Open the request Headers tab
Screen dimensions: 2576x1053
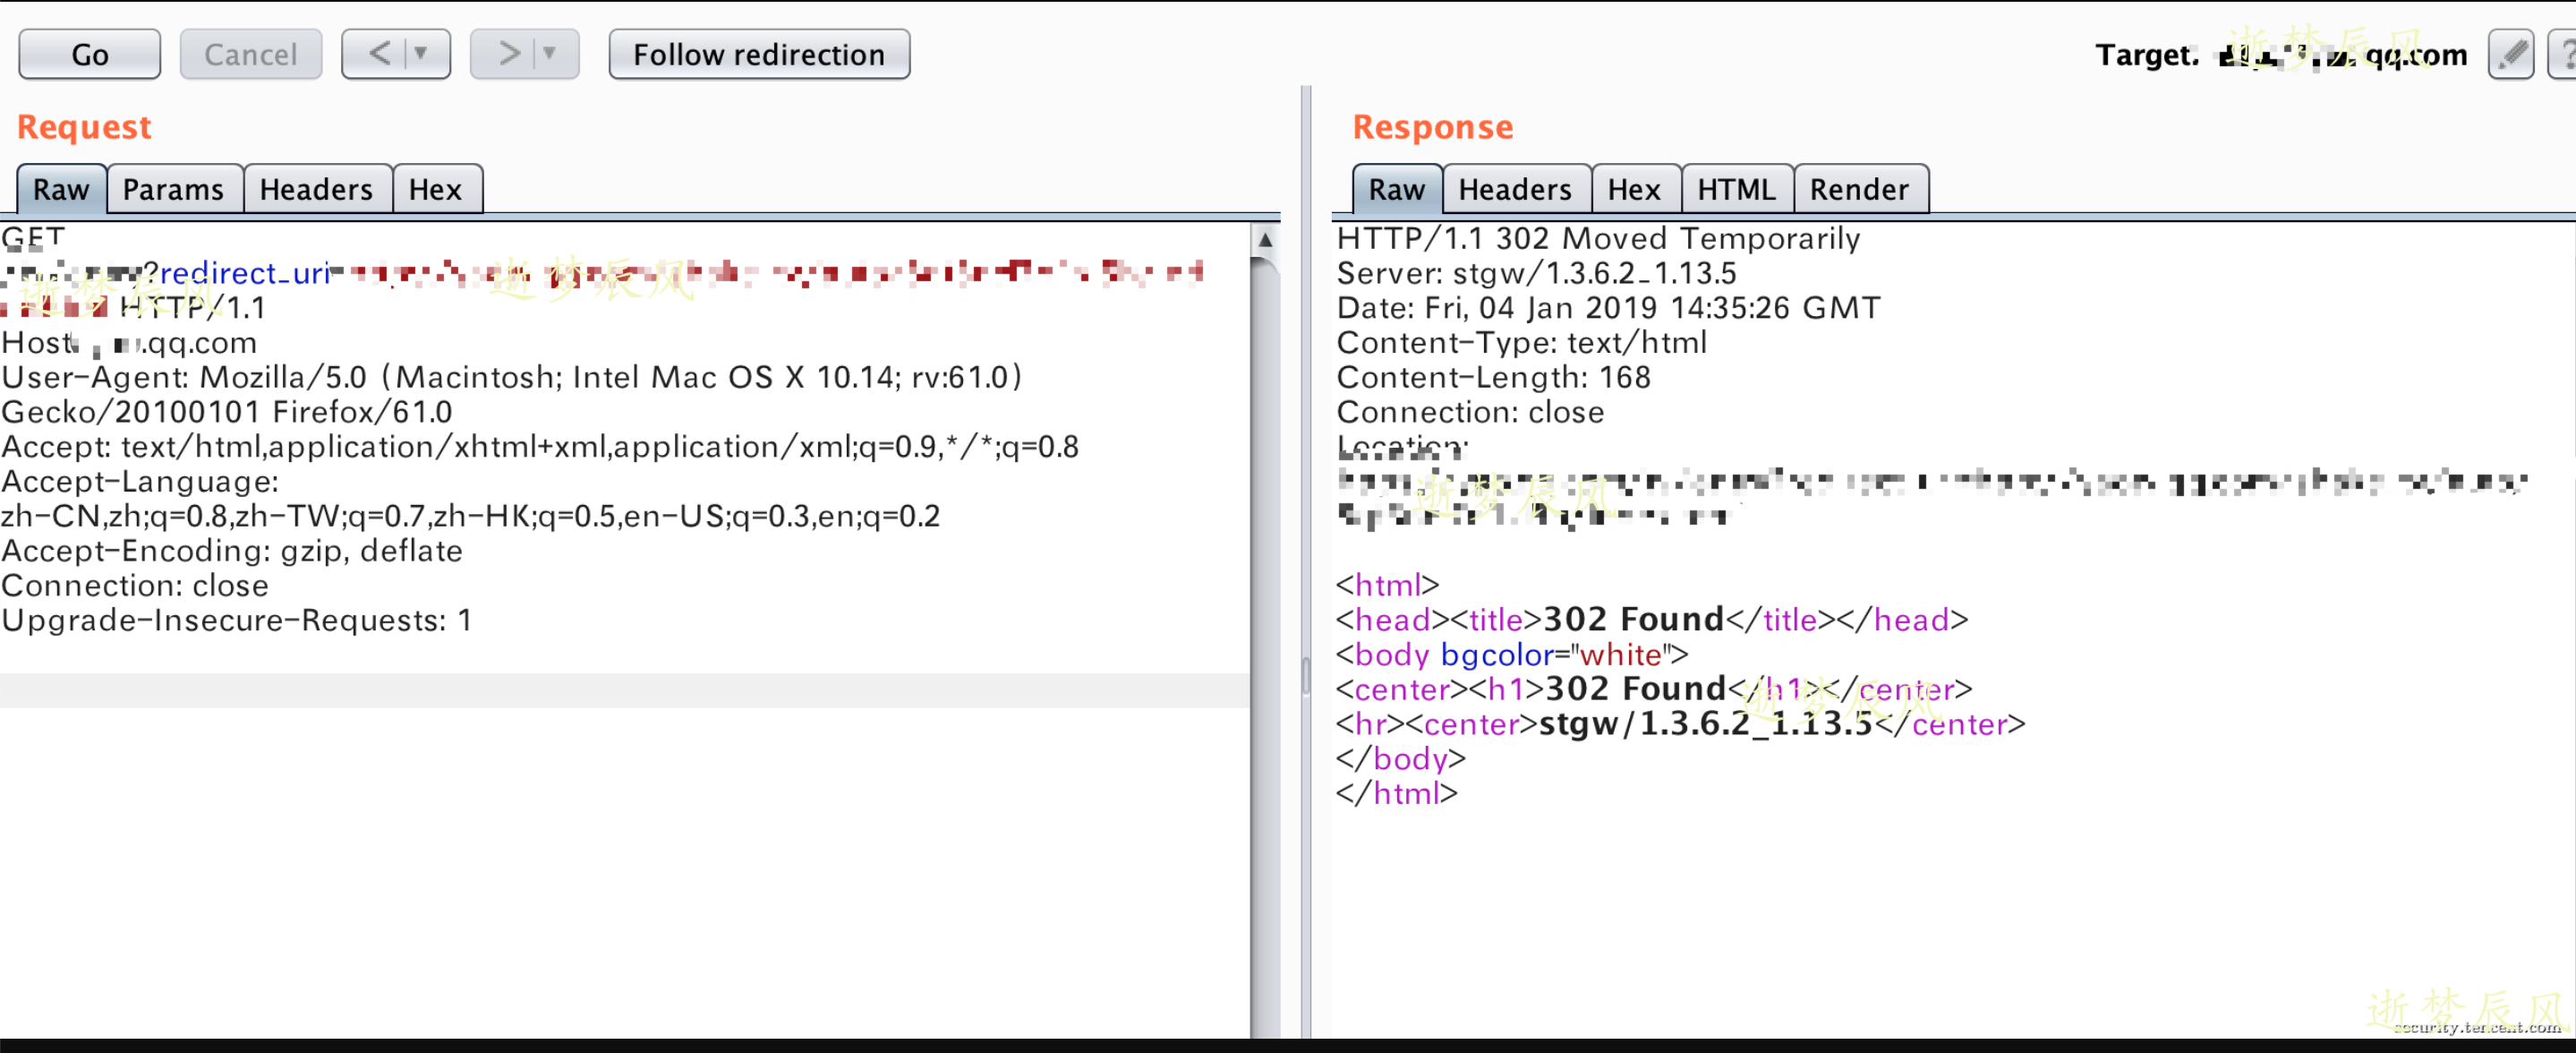click(x=316, y=189)
